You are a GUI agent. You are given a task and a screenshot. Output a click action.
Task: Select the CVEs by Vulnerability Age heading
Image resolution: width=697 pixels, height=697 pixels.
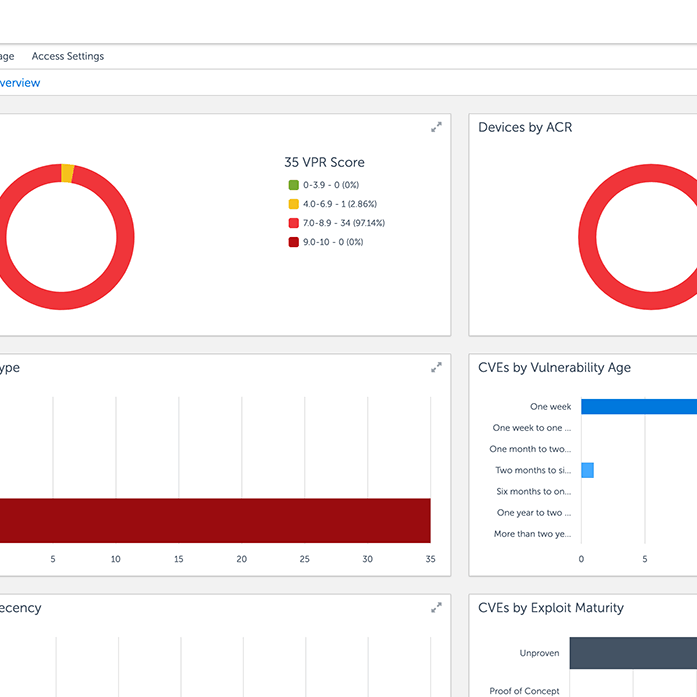pos(554,367)
